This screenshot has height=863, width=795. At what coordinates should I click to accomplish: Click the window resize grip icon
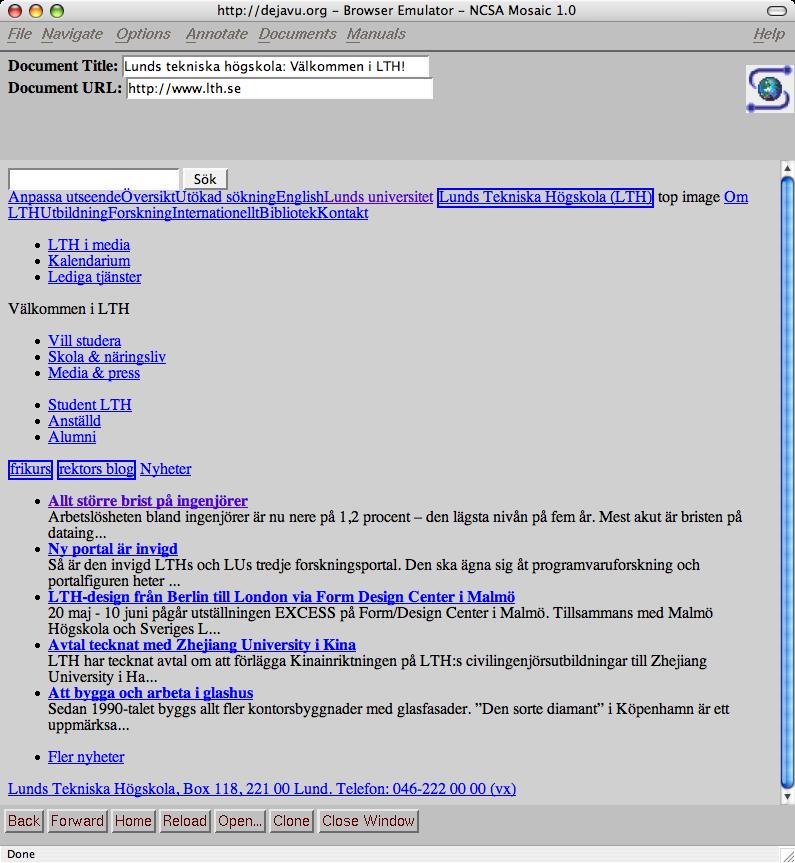(787, 855)
